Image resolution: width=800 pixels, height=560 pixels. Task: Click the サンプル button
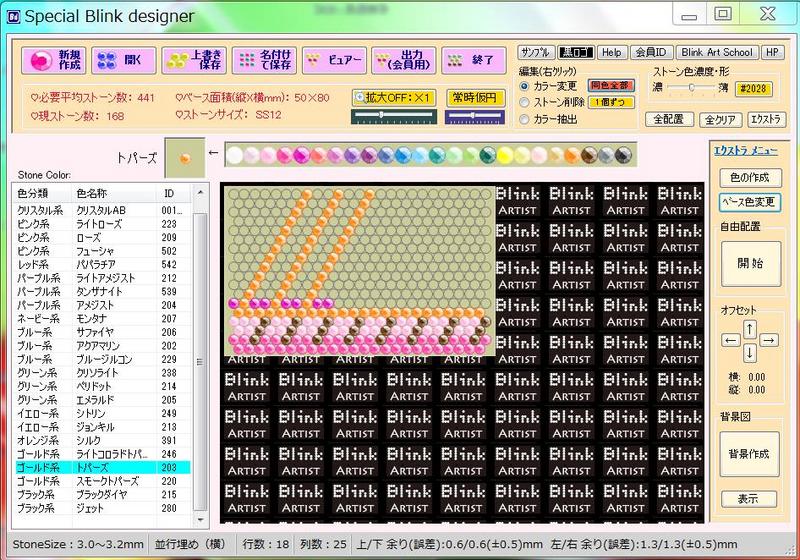536,53
